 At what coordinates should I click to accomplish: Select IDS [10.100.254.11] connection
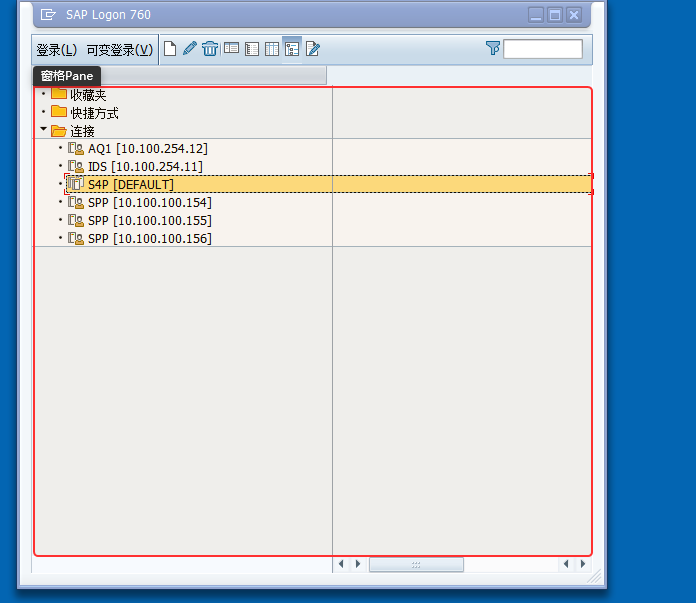pos(145,167)
